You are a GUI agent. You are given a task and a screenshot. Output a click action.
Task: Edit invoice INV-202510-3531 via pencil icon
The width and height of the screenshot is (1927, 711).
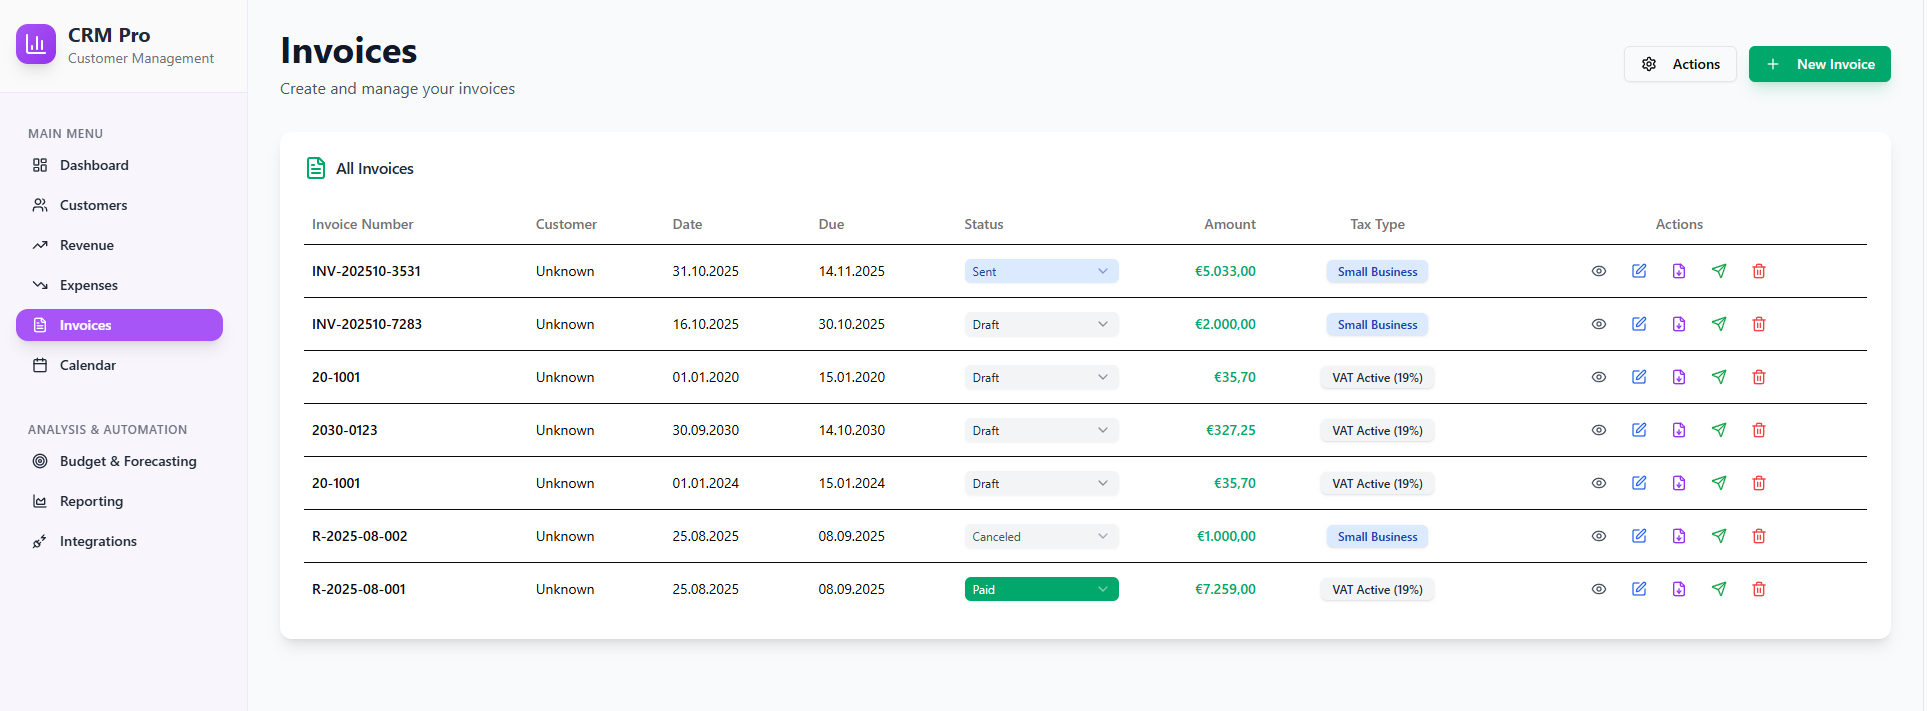[1639, 271]
